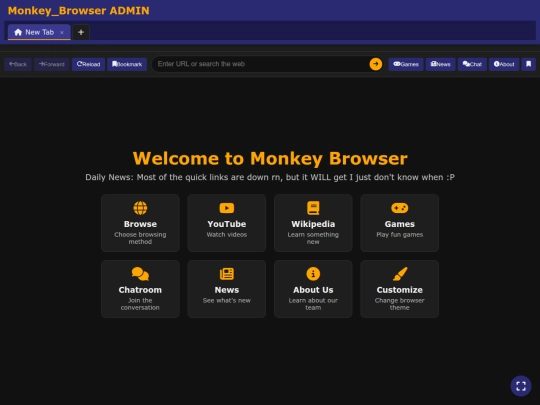The height and width of the screenshot is (405, 540).
Task: Go Forward in navigation toolbar
Action: point(52,64)
